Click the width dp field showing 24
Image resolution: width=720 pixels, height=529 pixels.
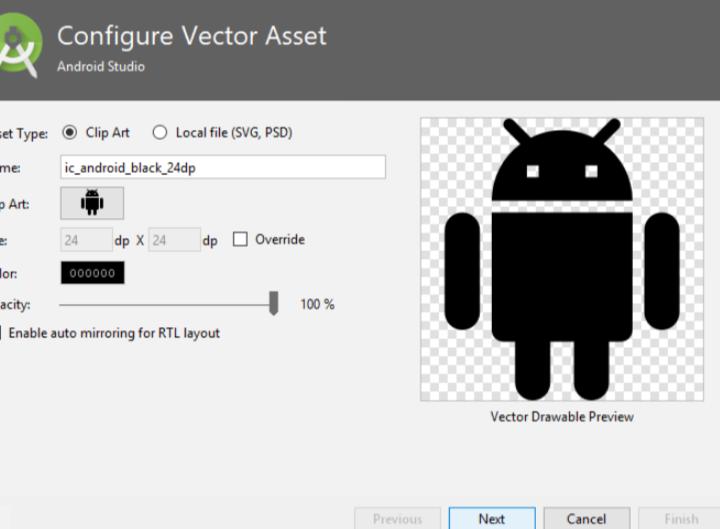pos(86,240)
